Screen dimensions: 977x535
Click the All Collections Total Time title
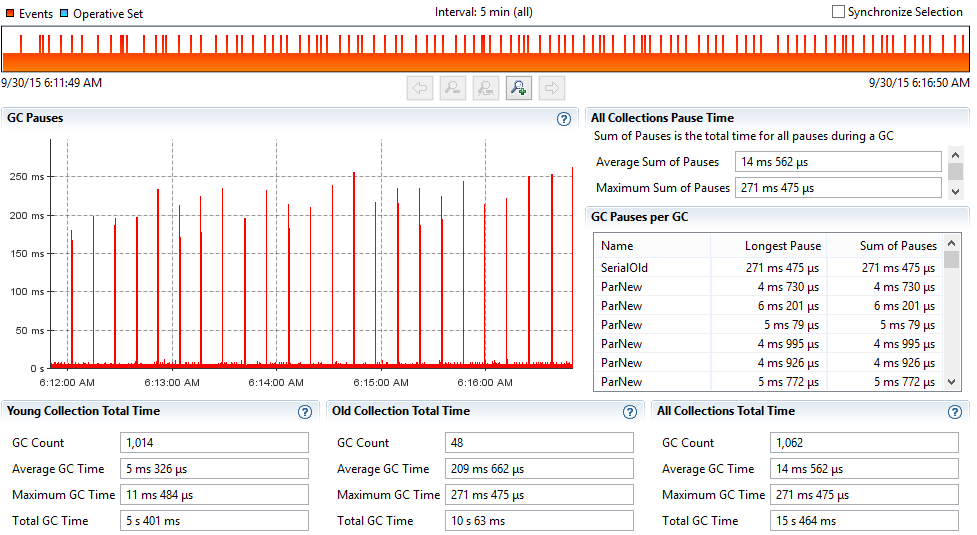pos(726,411)
